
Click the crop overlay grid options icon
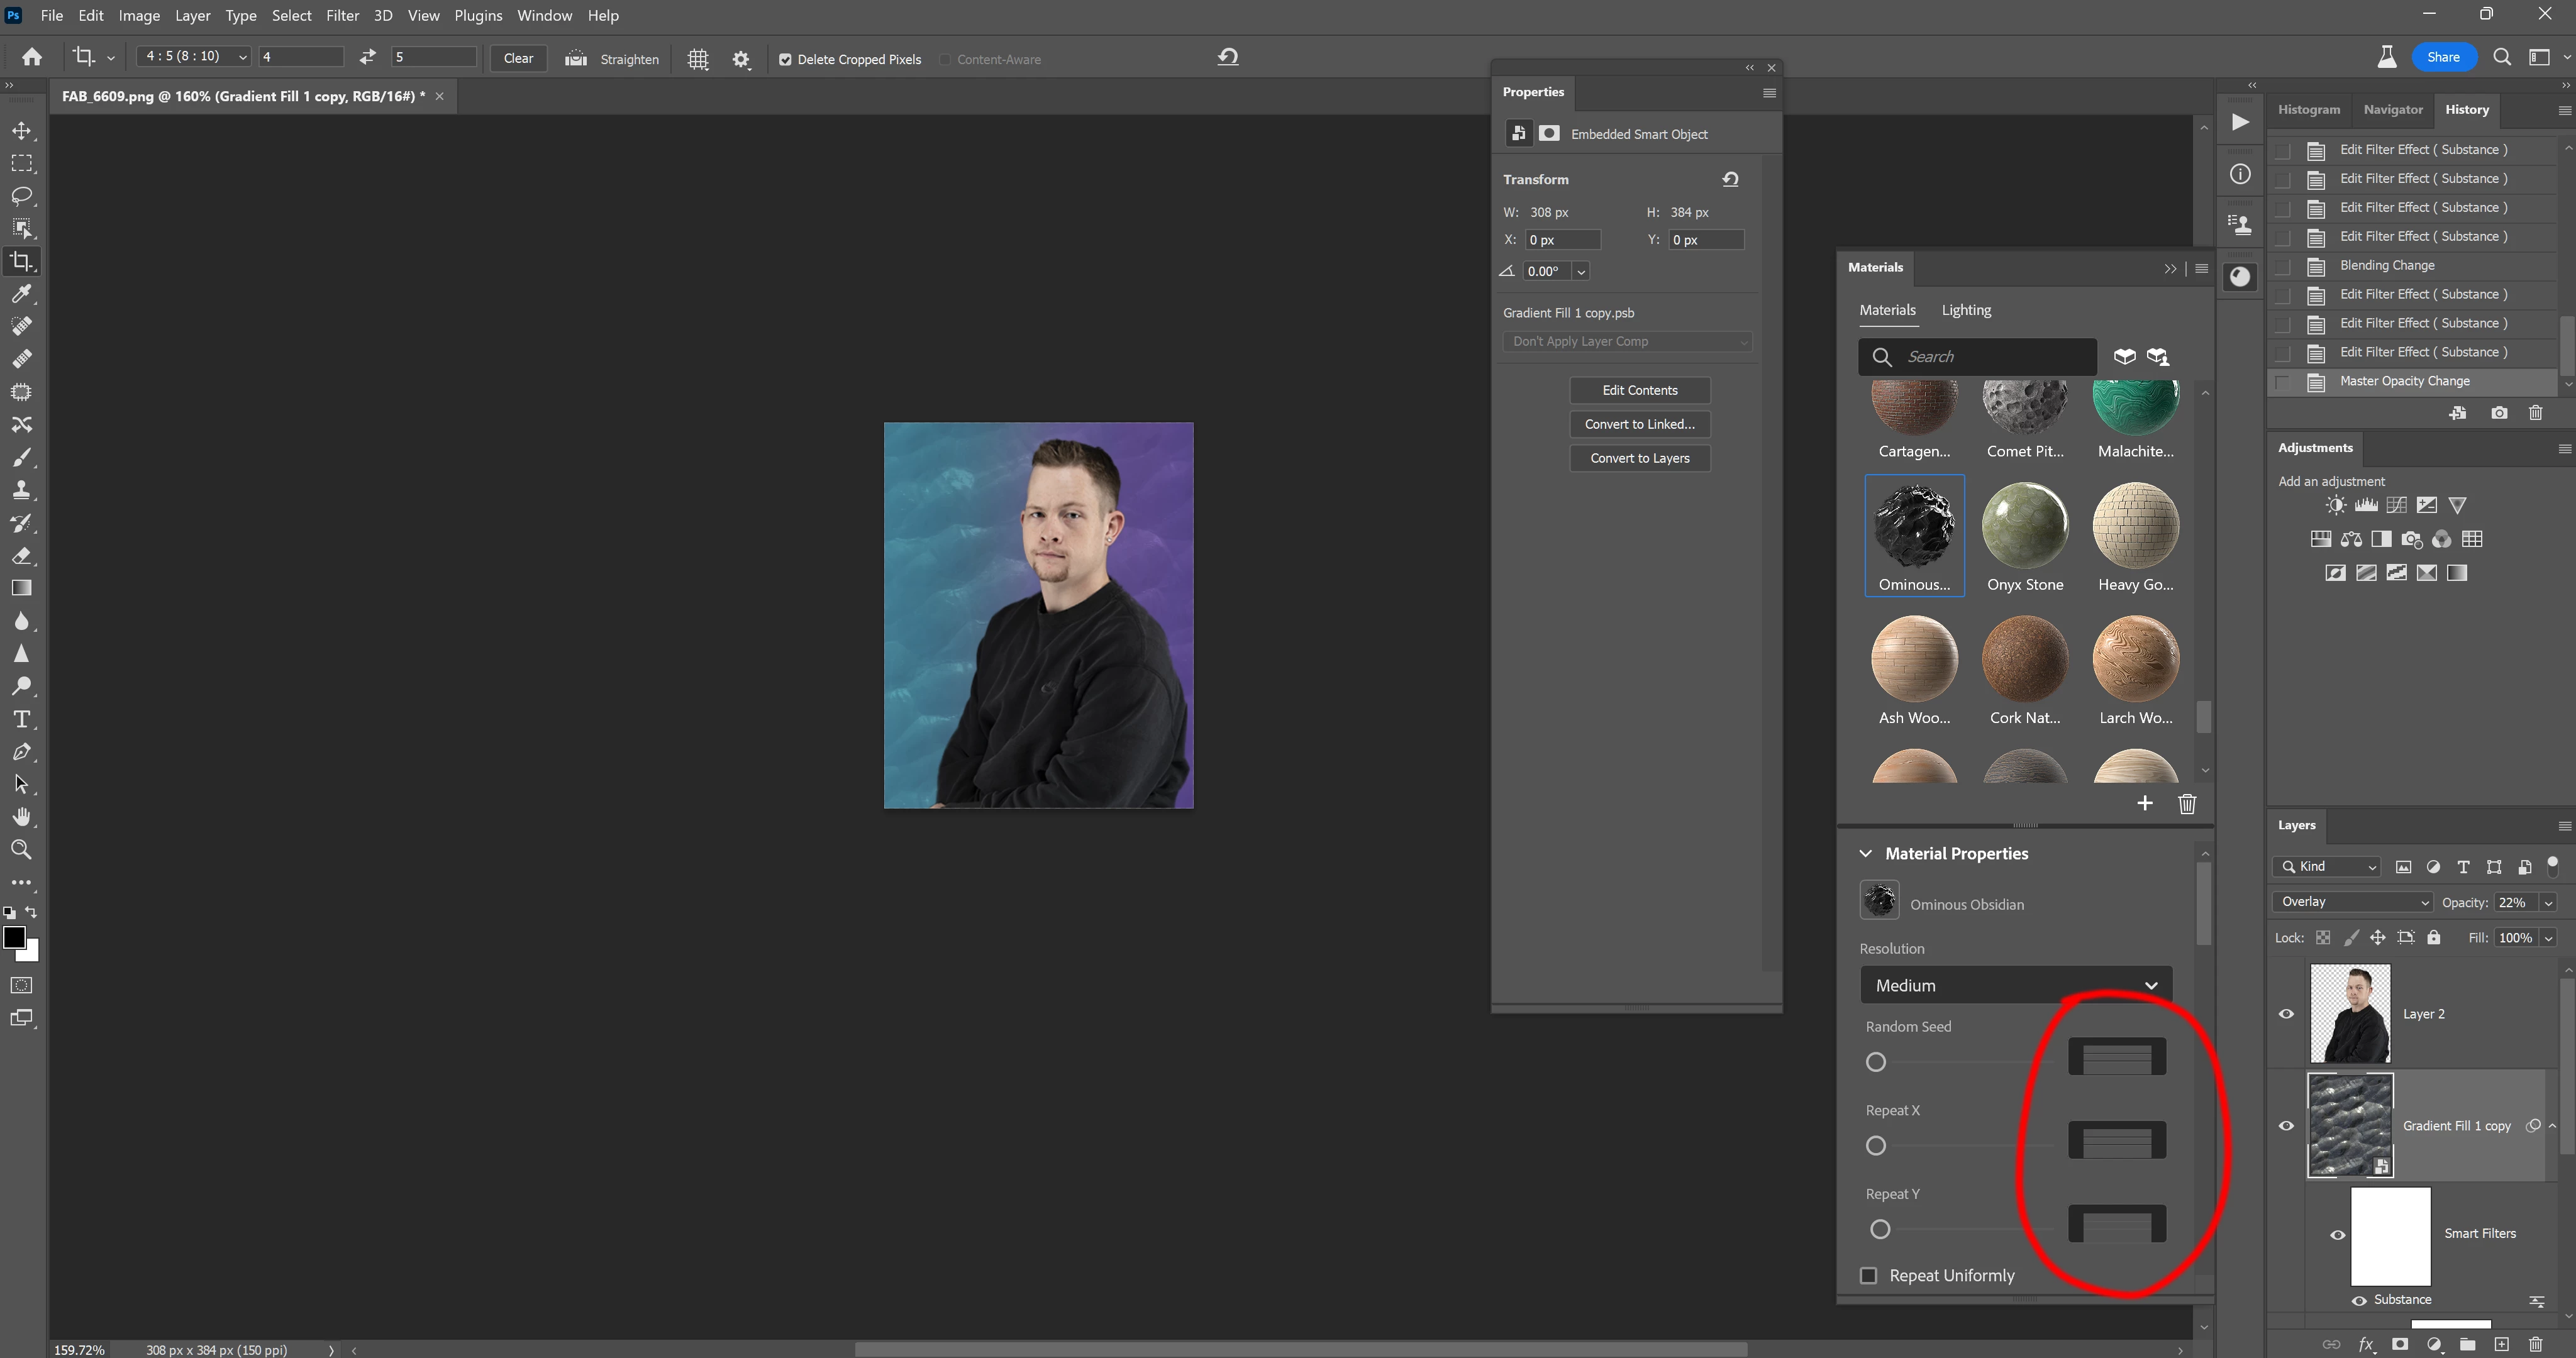(x=698, y=59)
